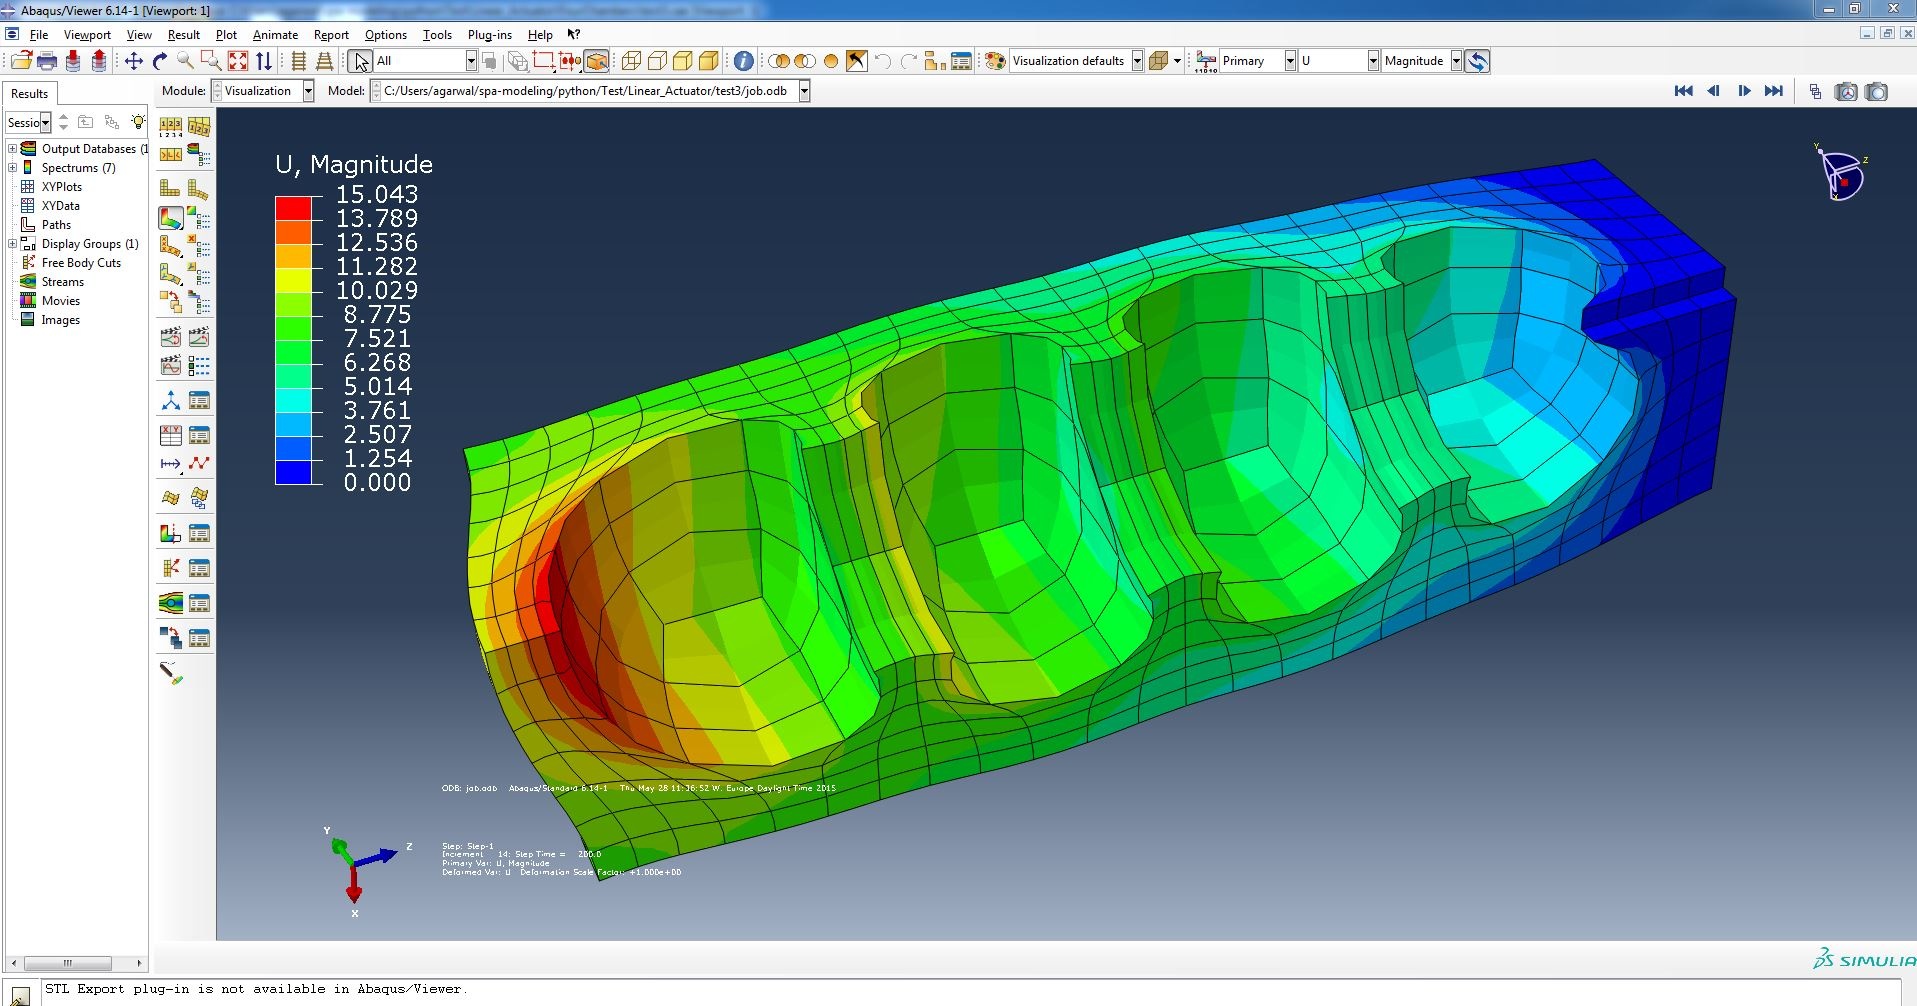The height and width of the screenshot is (1006, 1917).
Task: Click the Plot Undeformed Shape icon
Action: tap(170, 188)
